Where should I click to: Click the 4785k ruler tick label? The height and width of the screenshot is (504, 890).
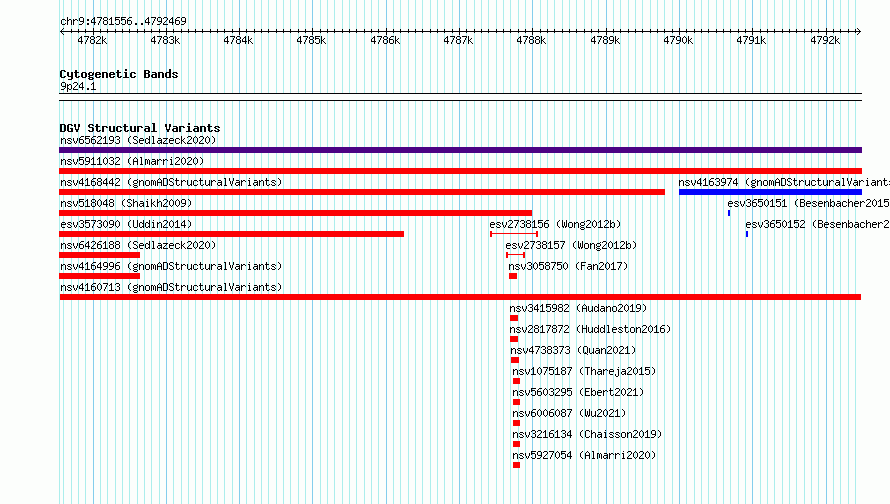point(312,40)
